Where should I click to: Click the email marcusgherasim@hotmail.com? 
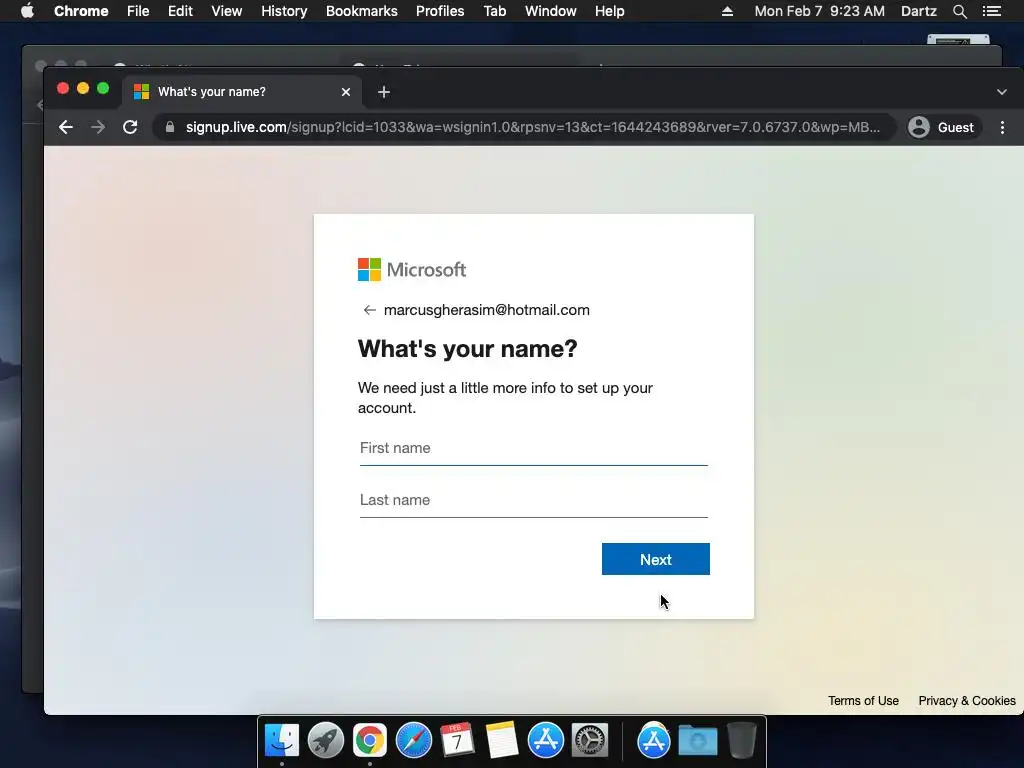tap(487, 310)
